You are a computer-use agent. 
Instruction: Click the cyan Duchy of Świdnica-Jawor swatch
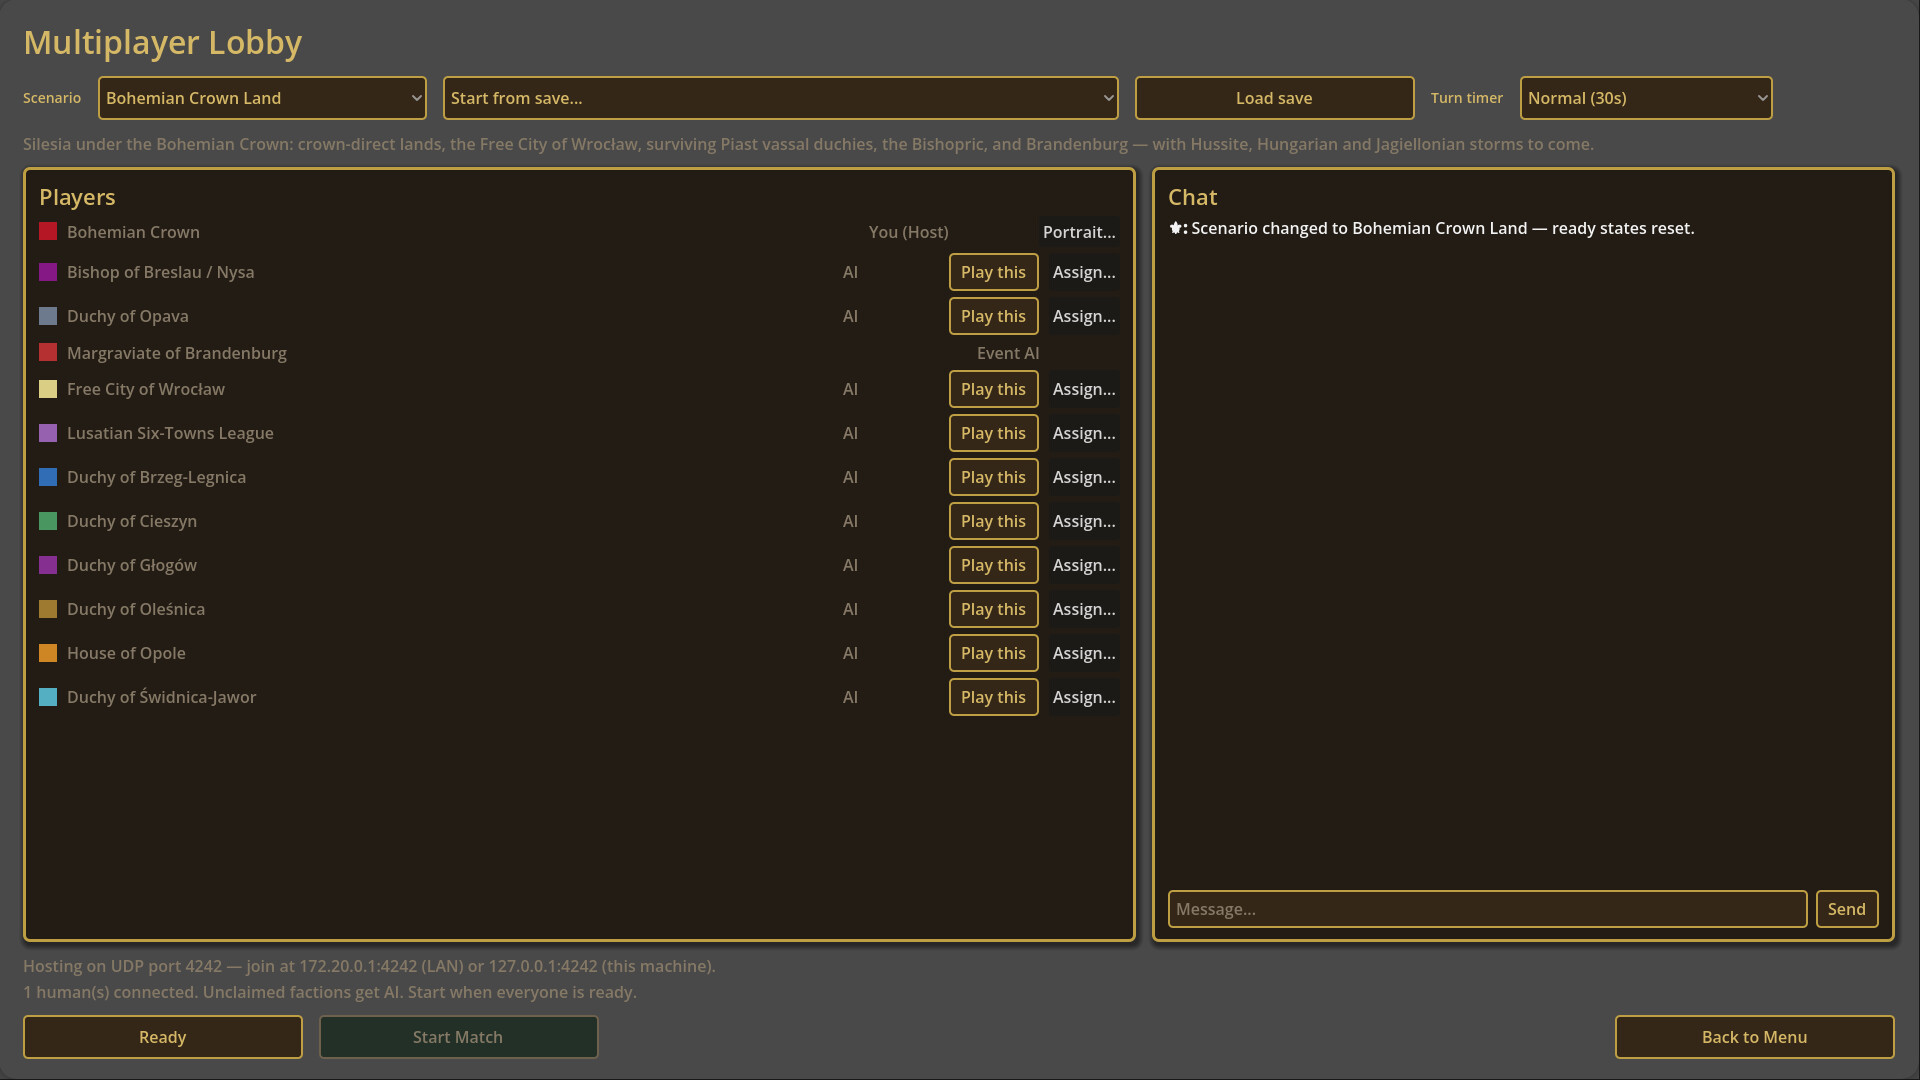point(48,697)
